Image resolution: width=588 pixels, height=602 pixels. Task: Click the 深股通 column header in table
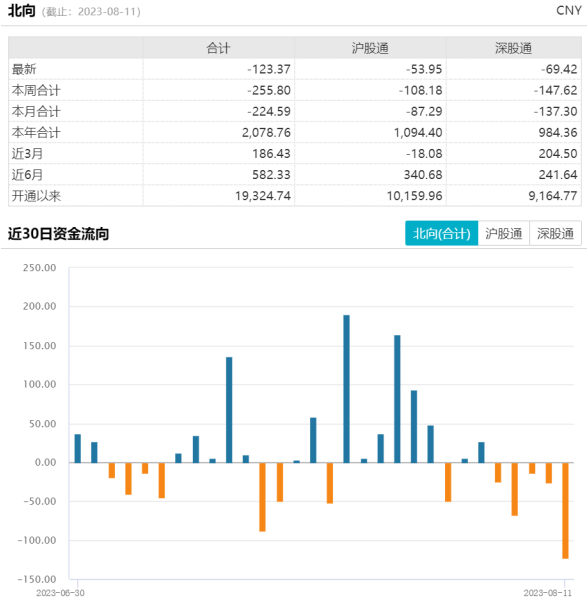[x=514, y=48]
